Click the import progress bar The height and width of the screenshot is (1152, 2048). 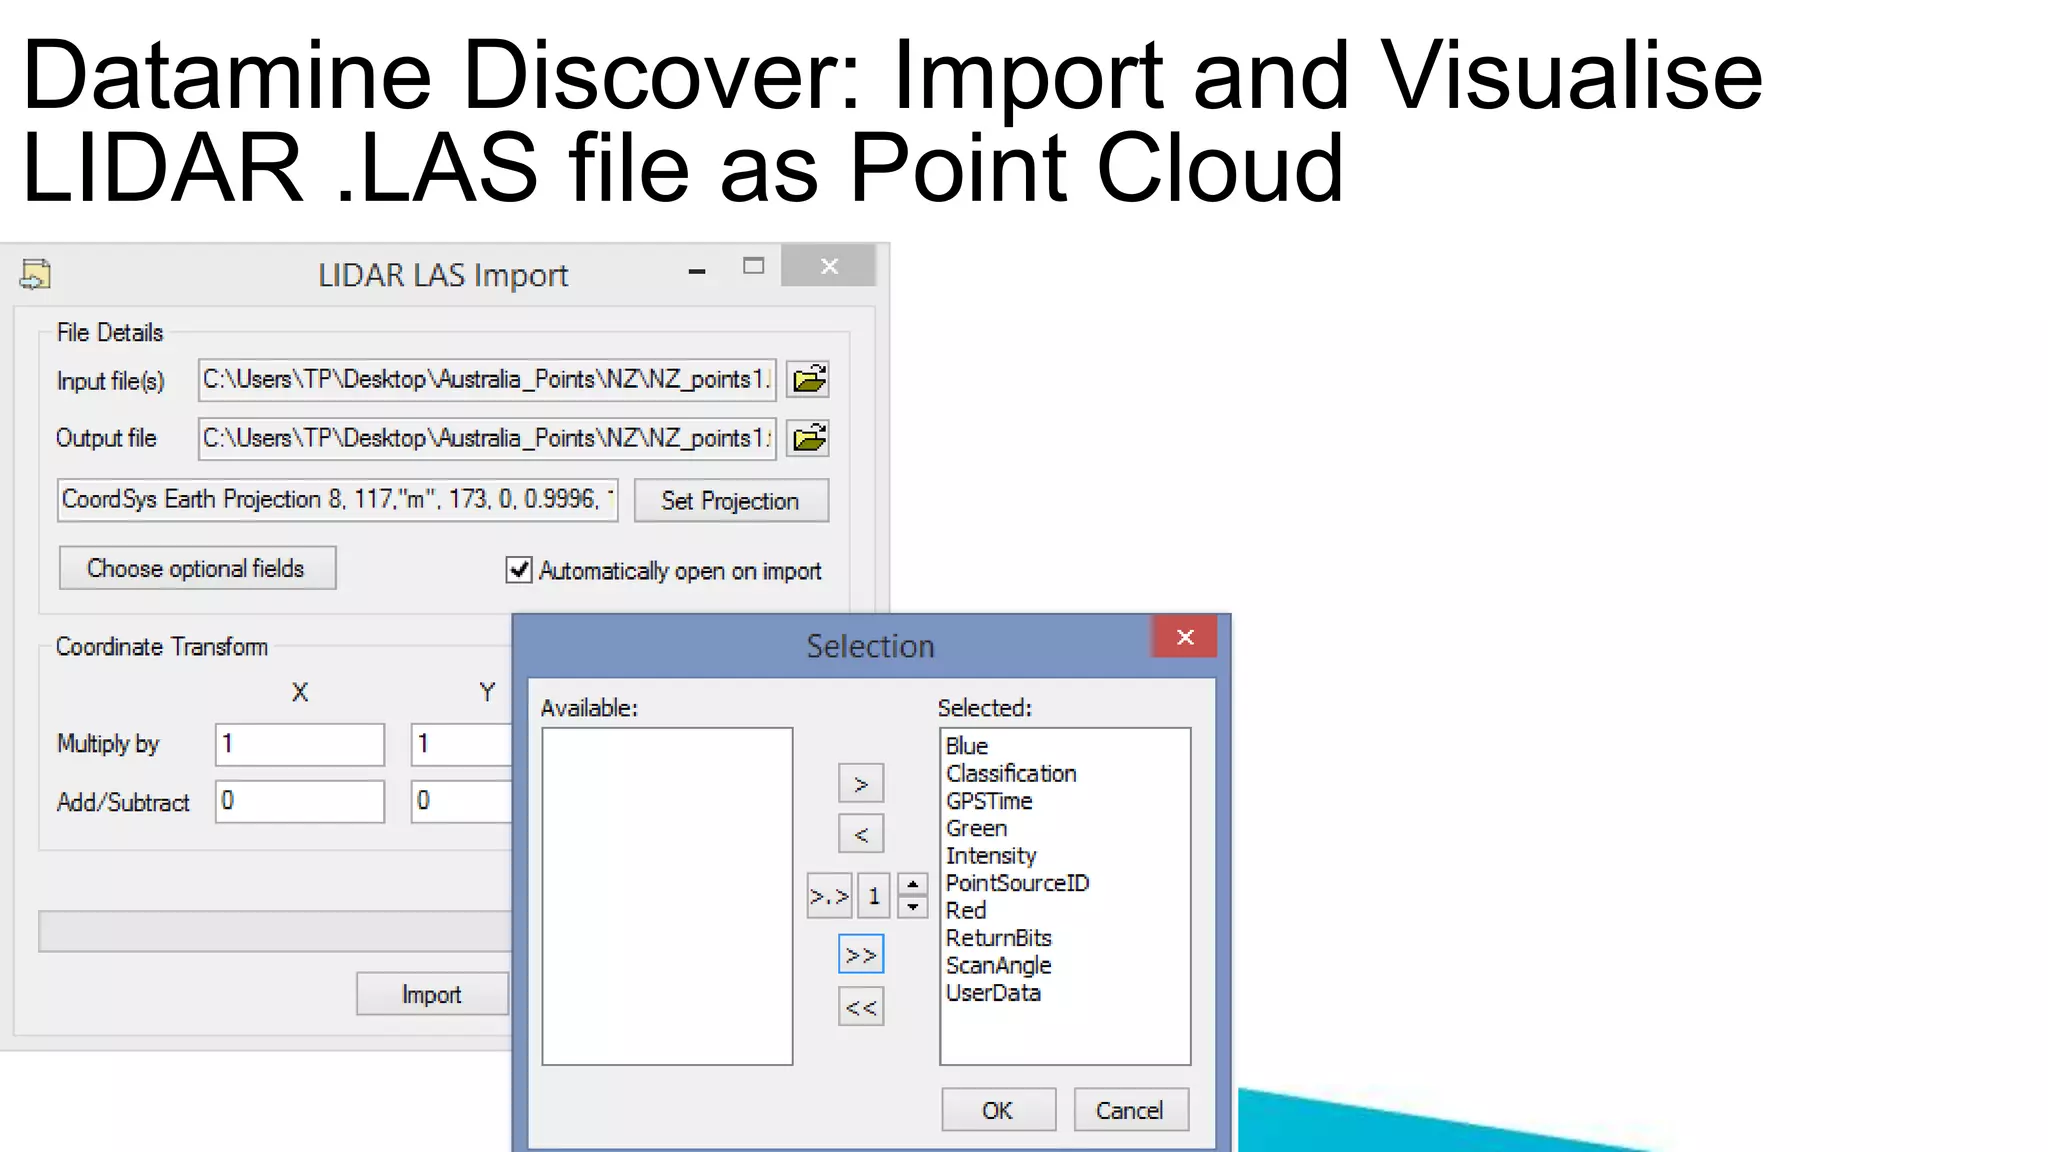(274, 931)
